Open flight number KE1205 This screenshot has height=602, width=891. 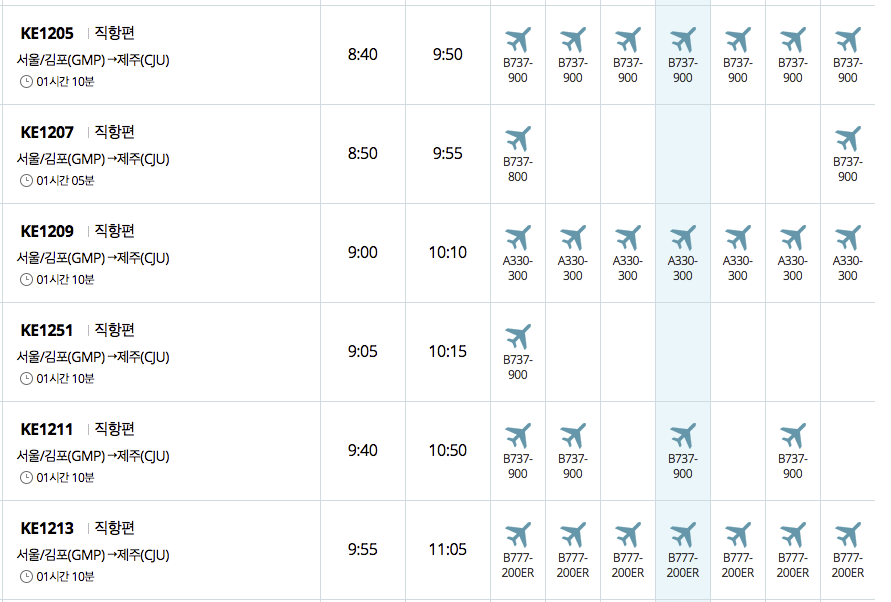[x=47, y=33]
